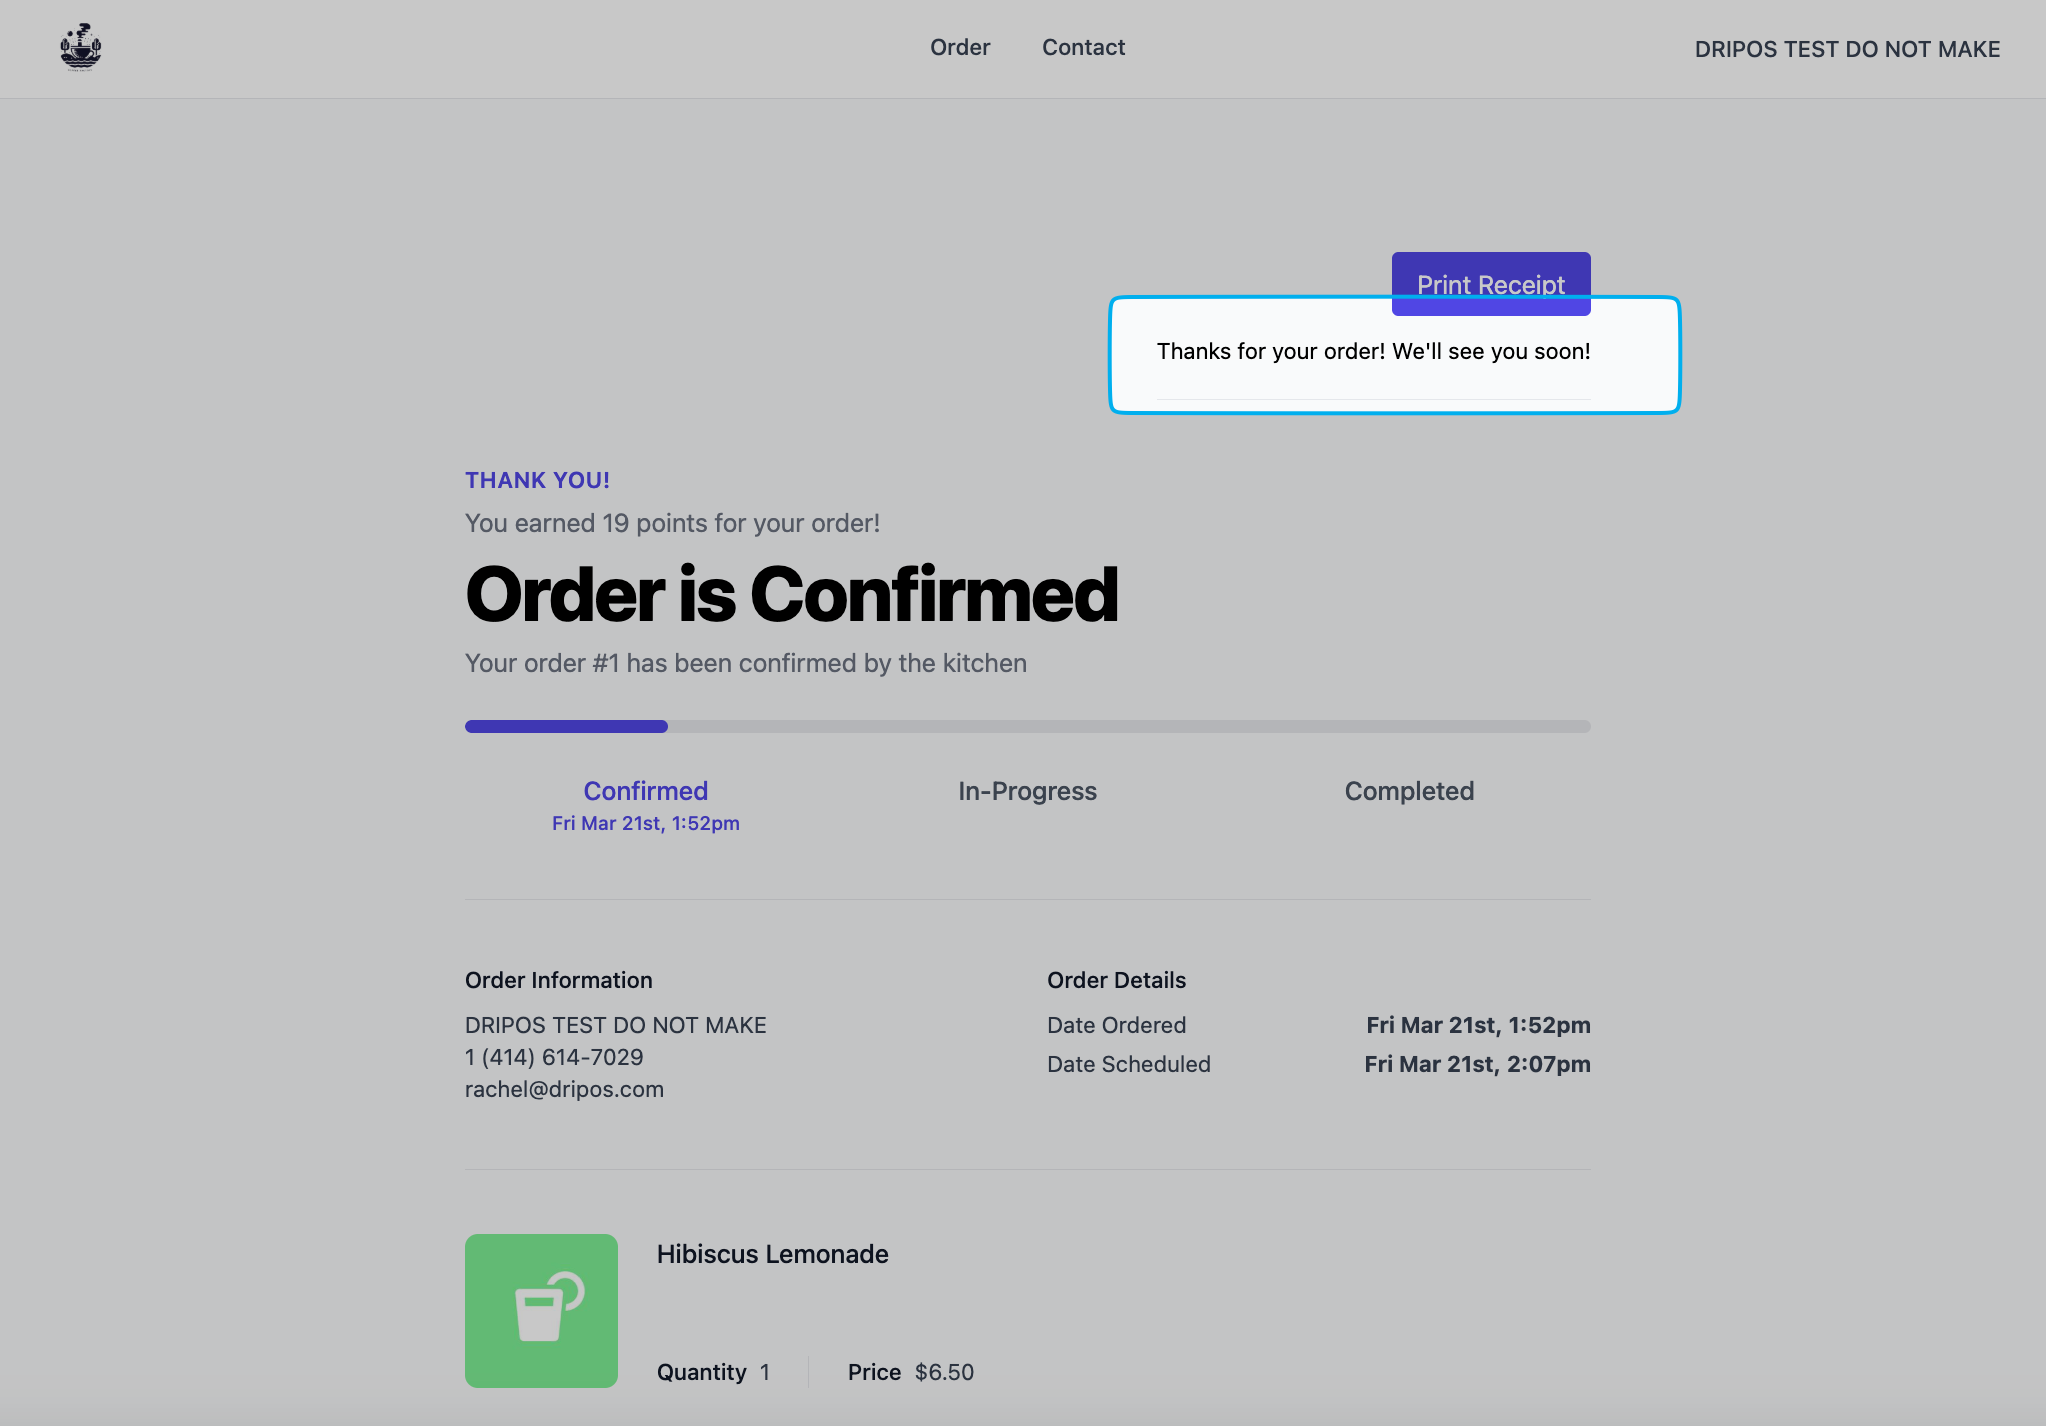This screenshot has height=1426, width=2046.
Task: Click the order status progress bar
Action: click(1027, 727)
